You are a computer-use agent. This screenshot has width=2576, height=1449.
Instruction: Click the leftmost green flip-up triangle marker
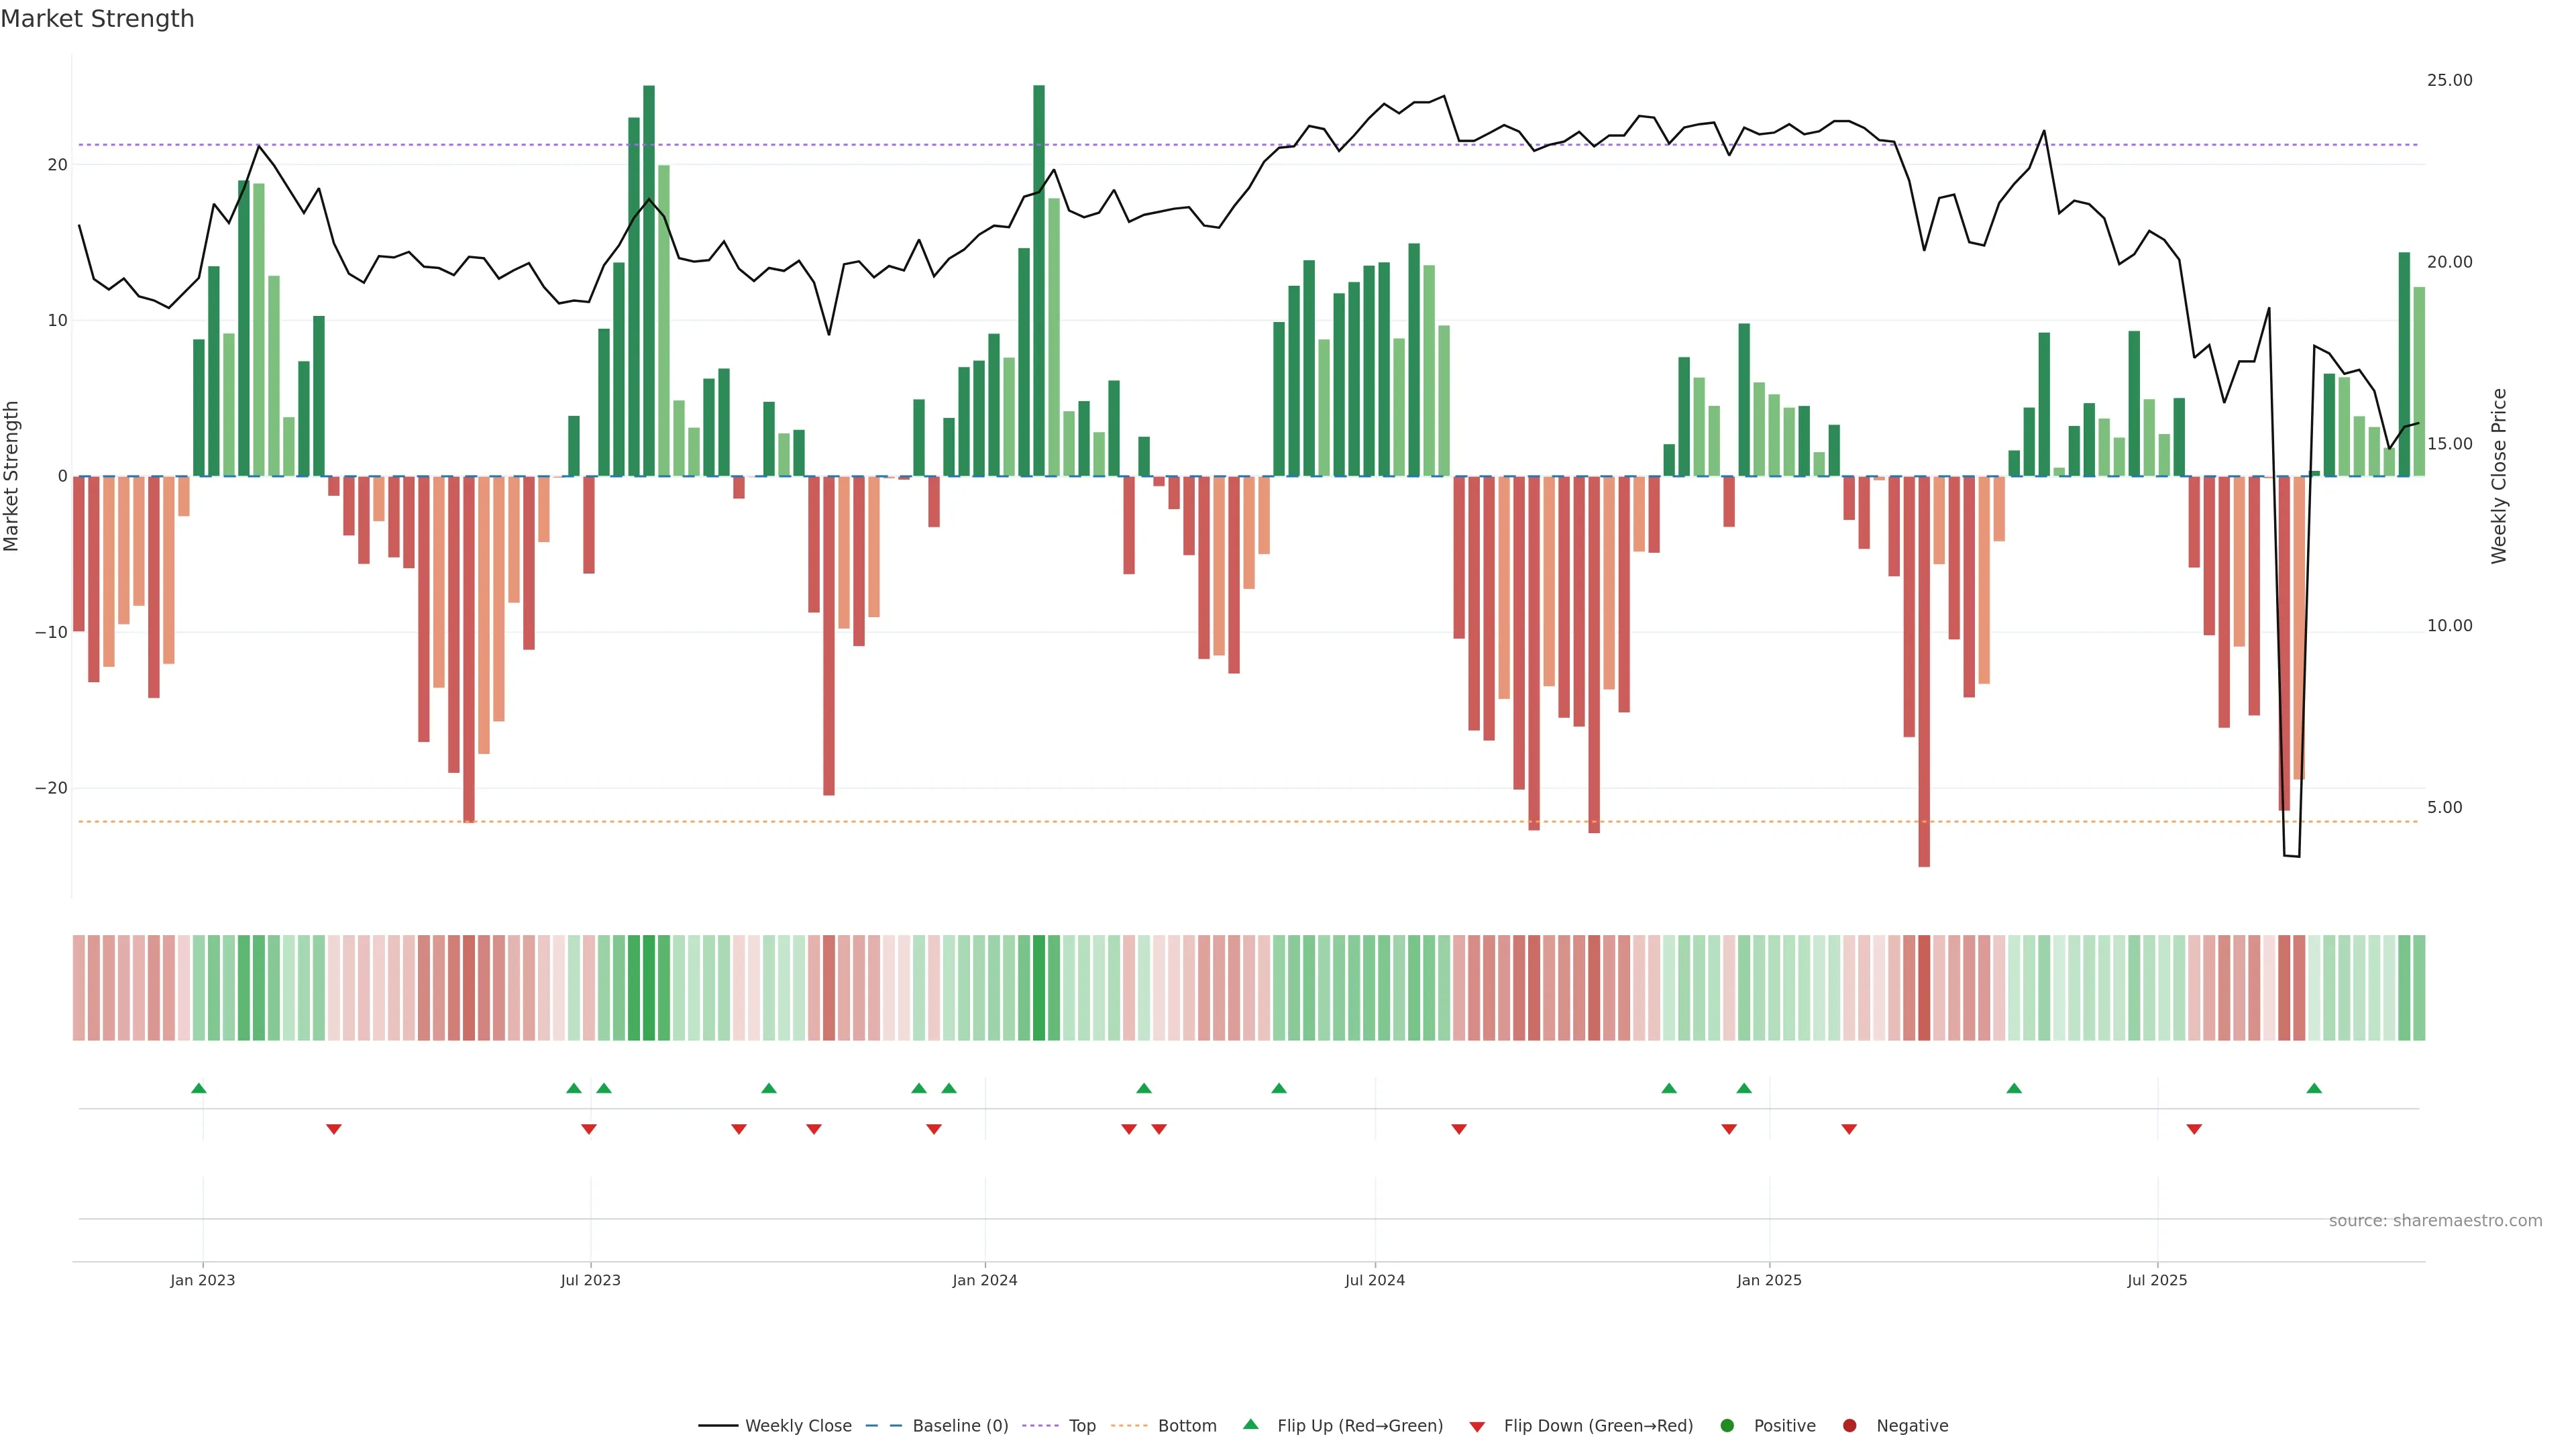199,1088
